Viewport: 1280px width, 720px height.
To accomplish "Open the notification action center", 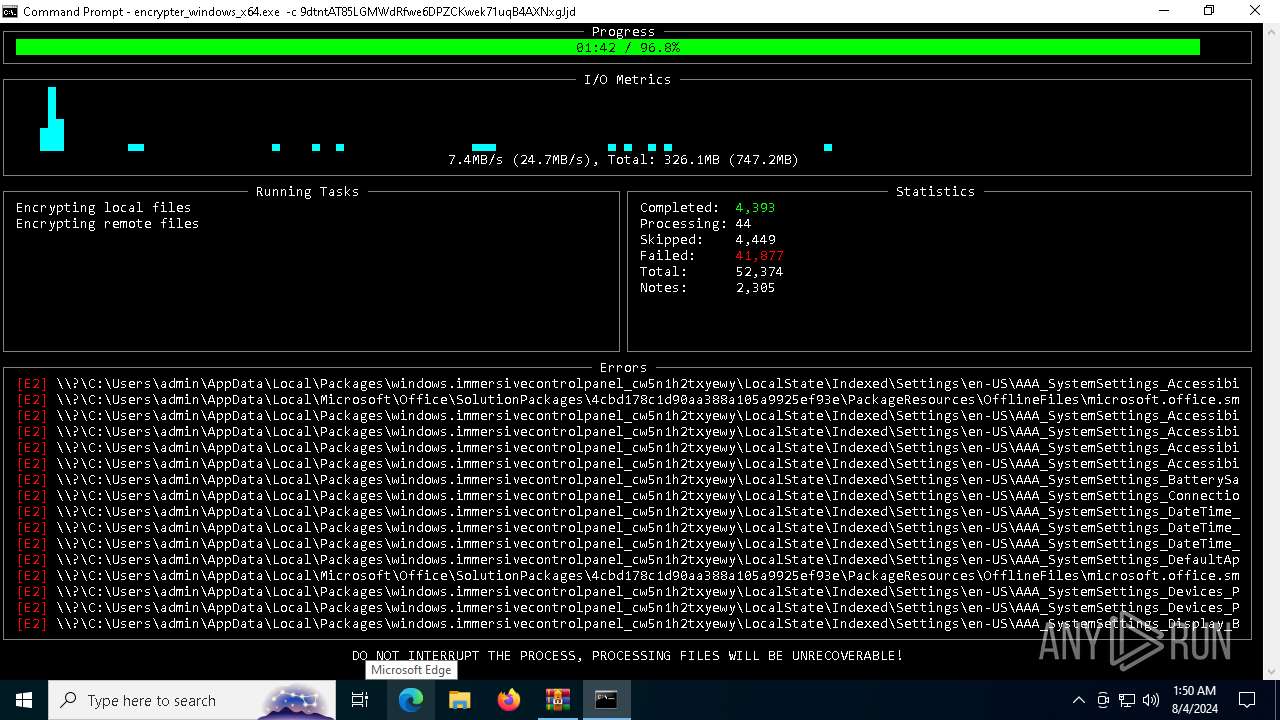I will tap(1247, 700).
